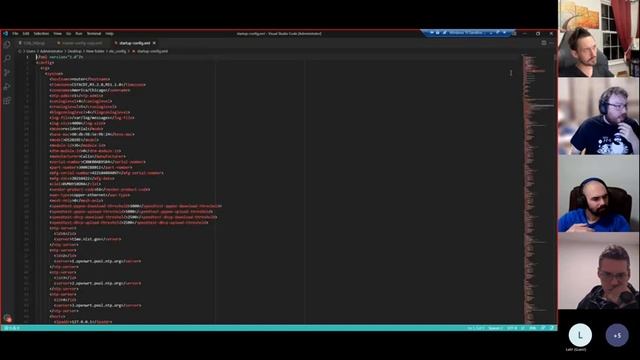640x360 pixels.
Task: Open the Extensions view in the activity bar
Action: [x=7, y=100]
